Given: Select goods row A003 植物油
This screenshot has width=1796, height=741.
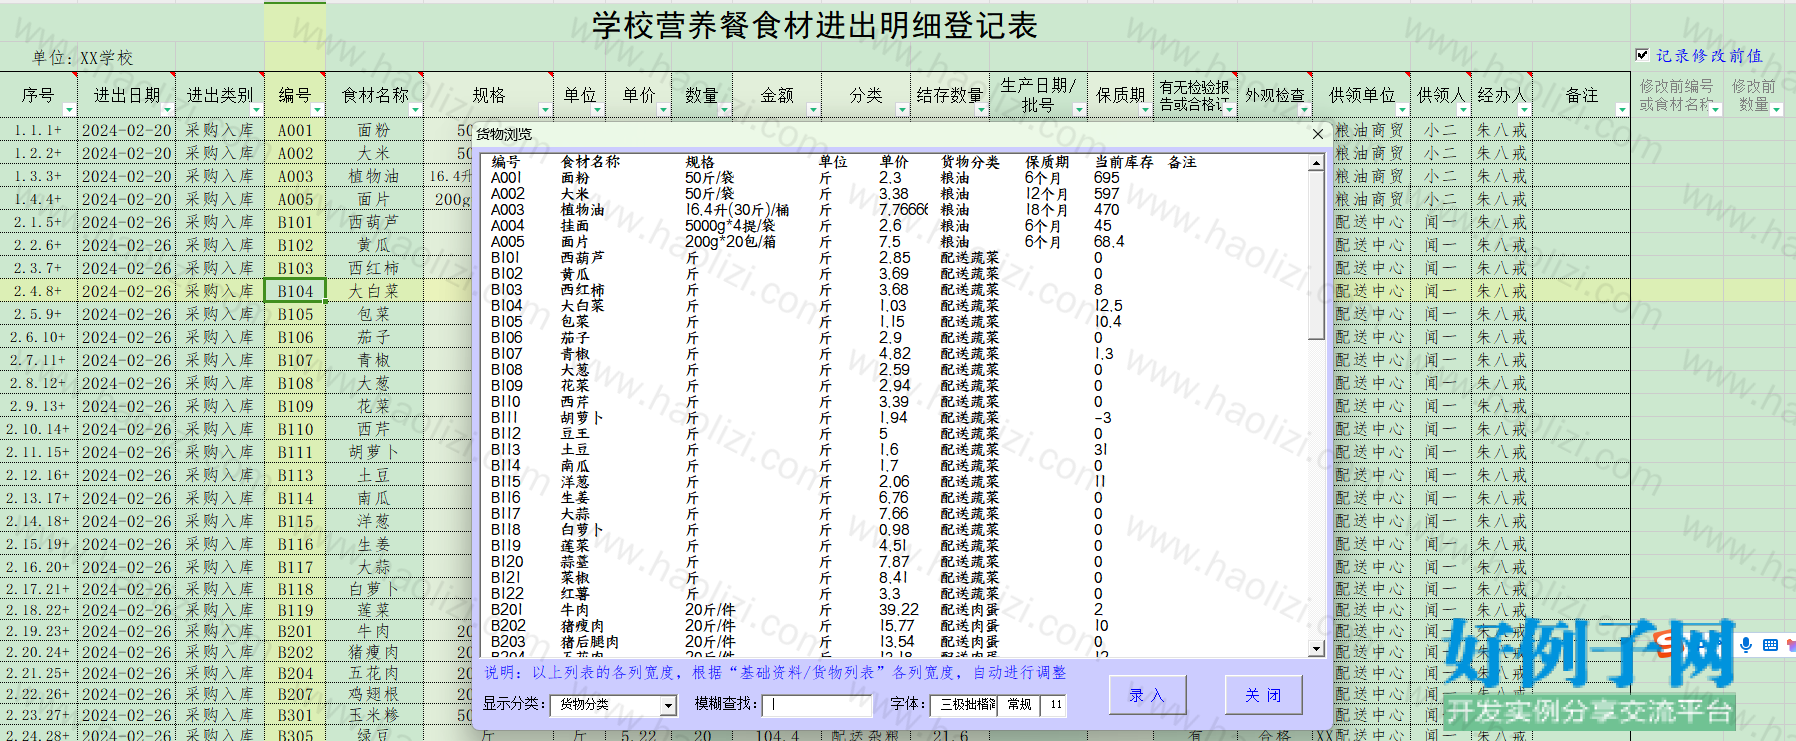Looking at the screenshot, I should pyautogui.click(x=895, y=210).
